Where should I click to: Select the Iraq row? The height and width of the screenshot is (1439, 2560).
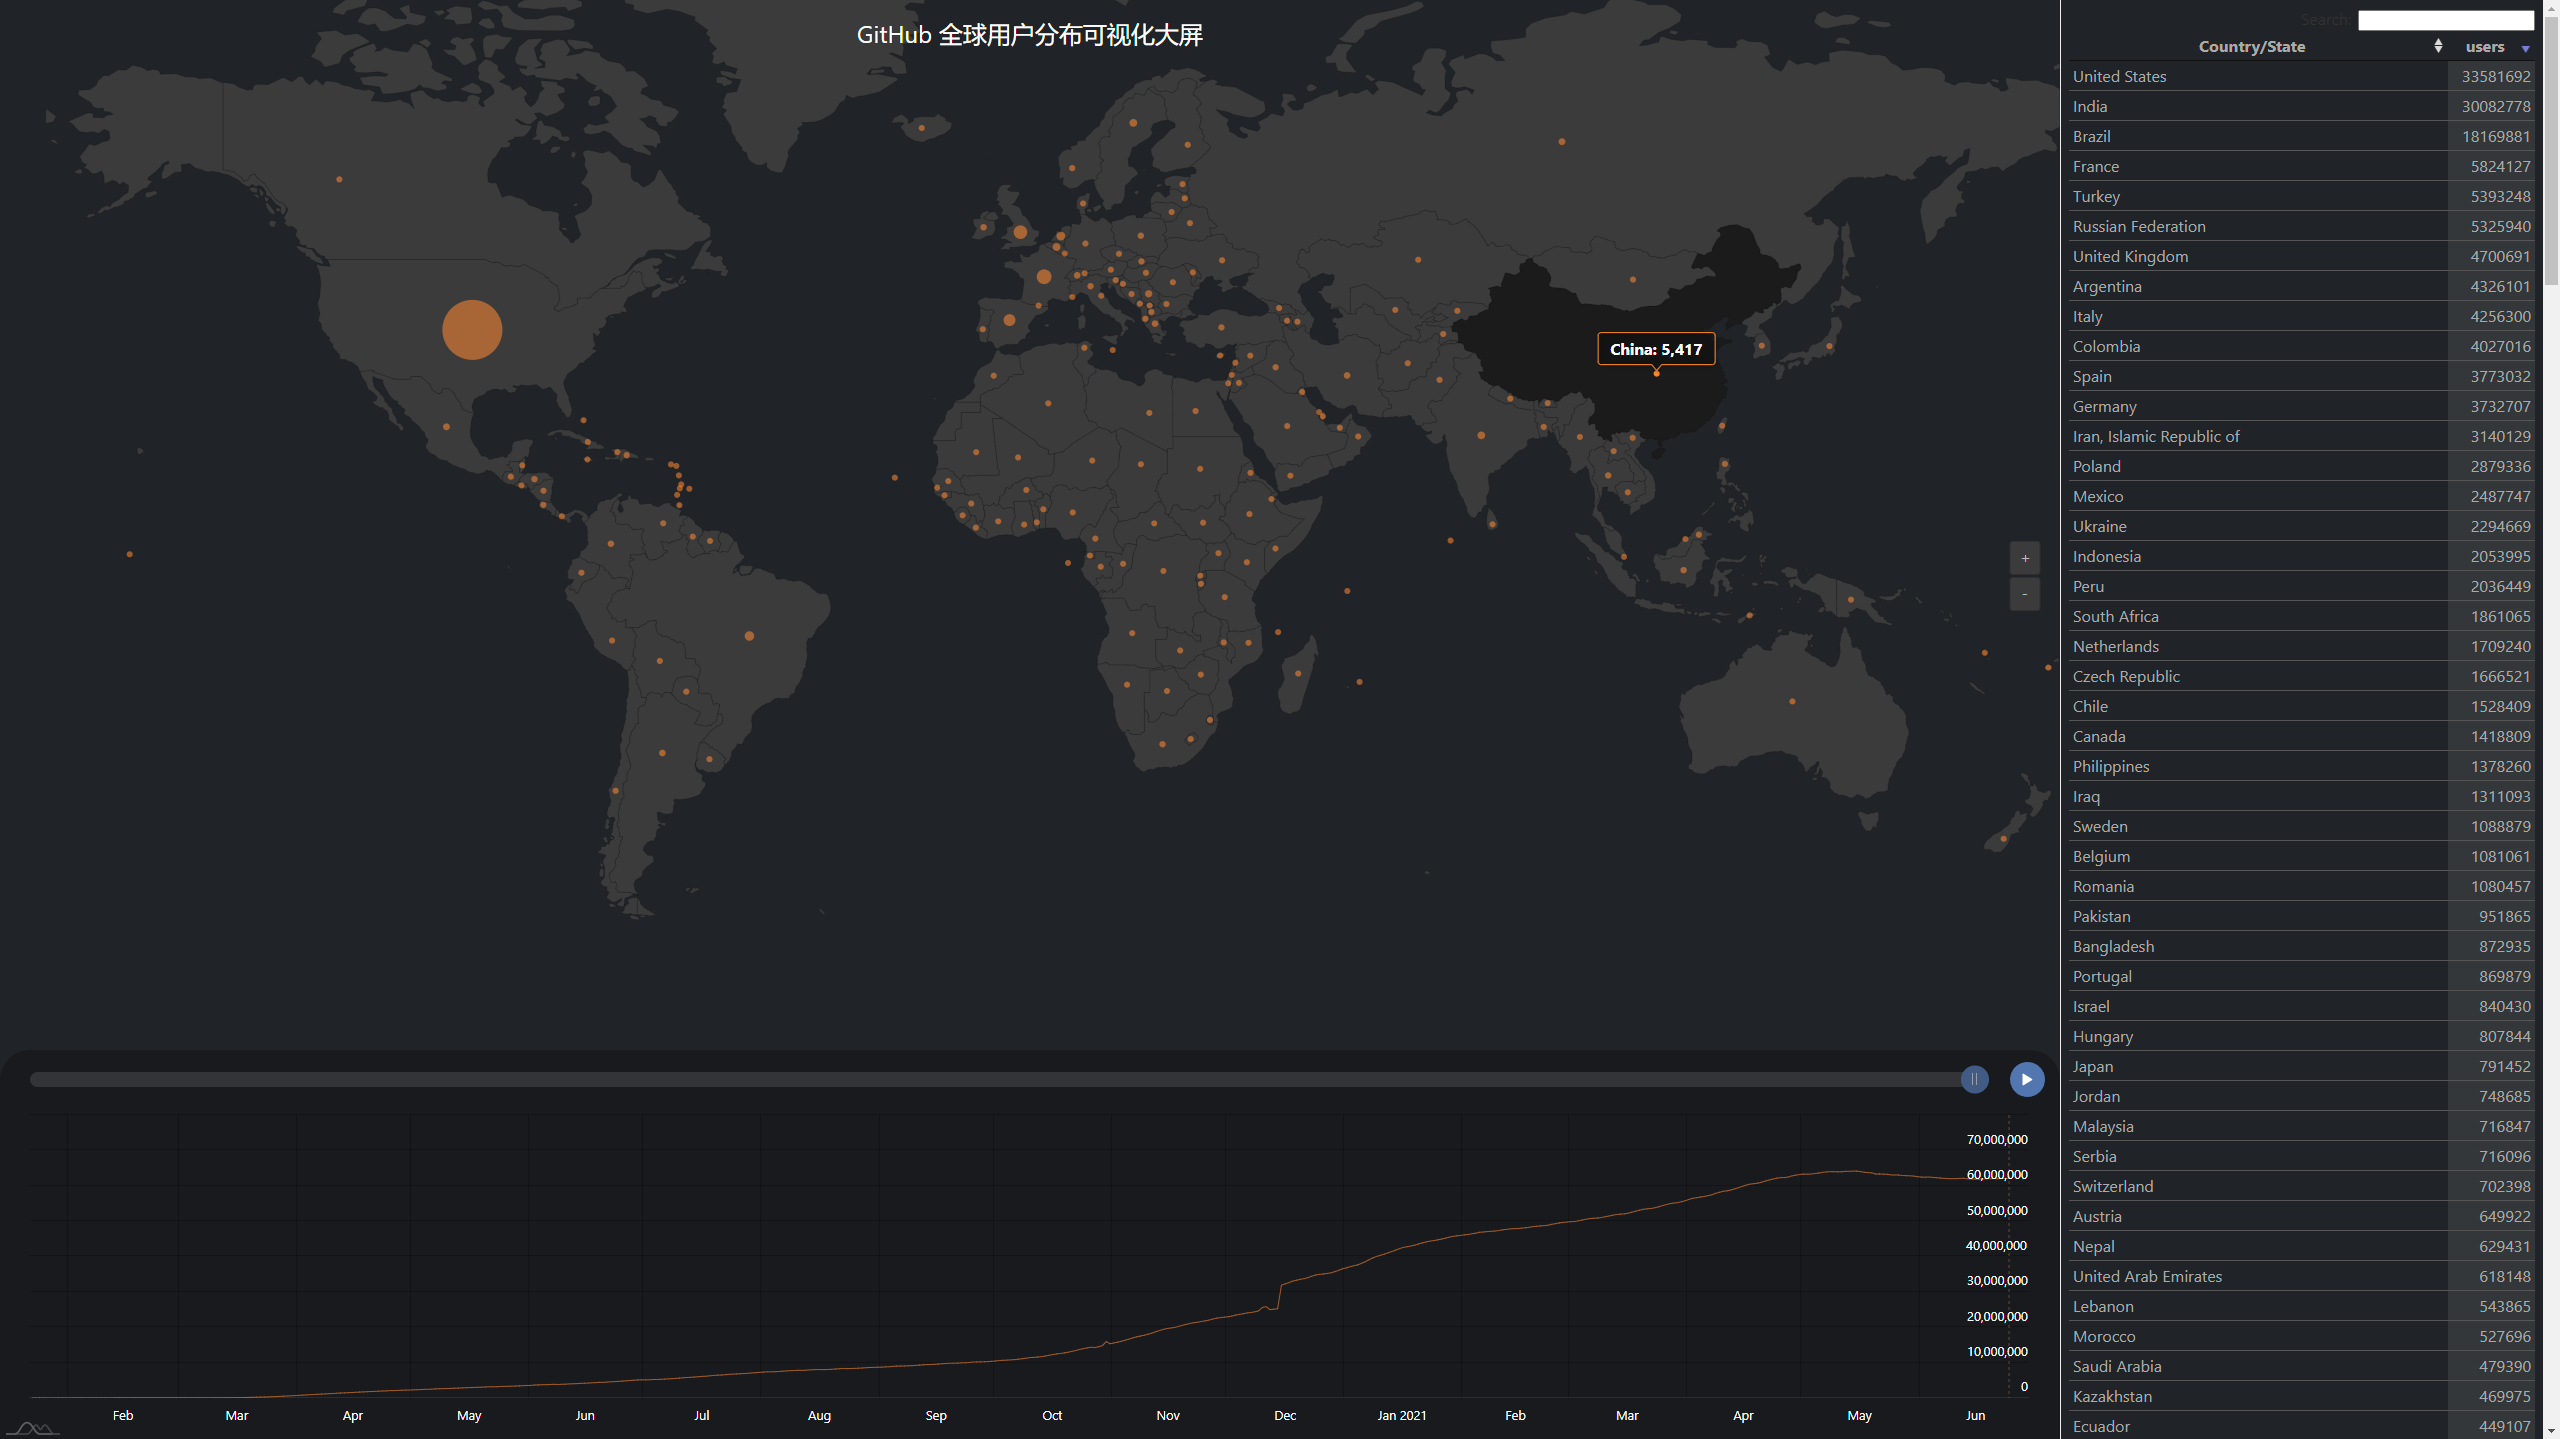click(2301, 796)
